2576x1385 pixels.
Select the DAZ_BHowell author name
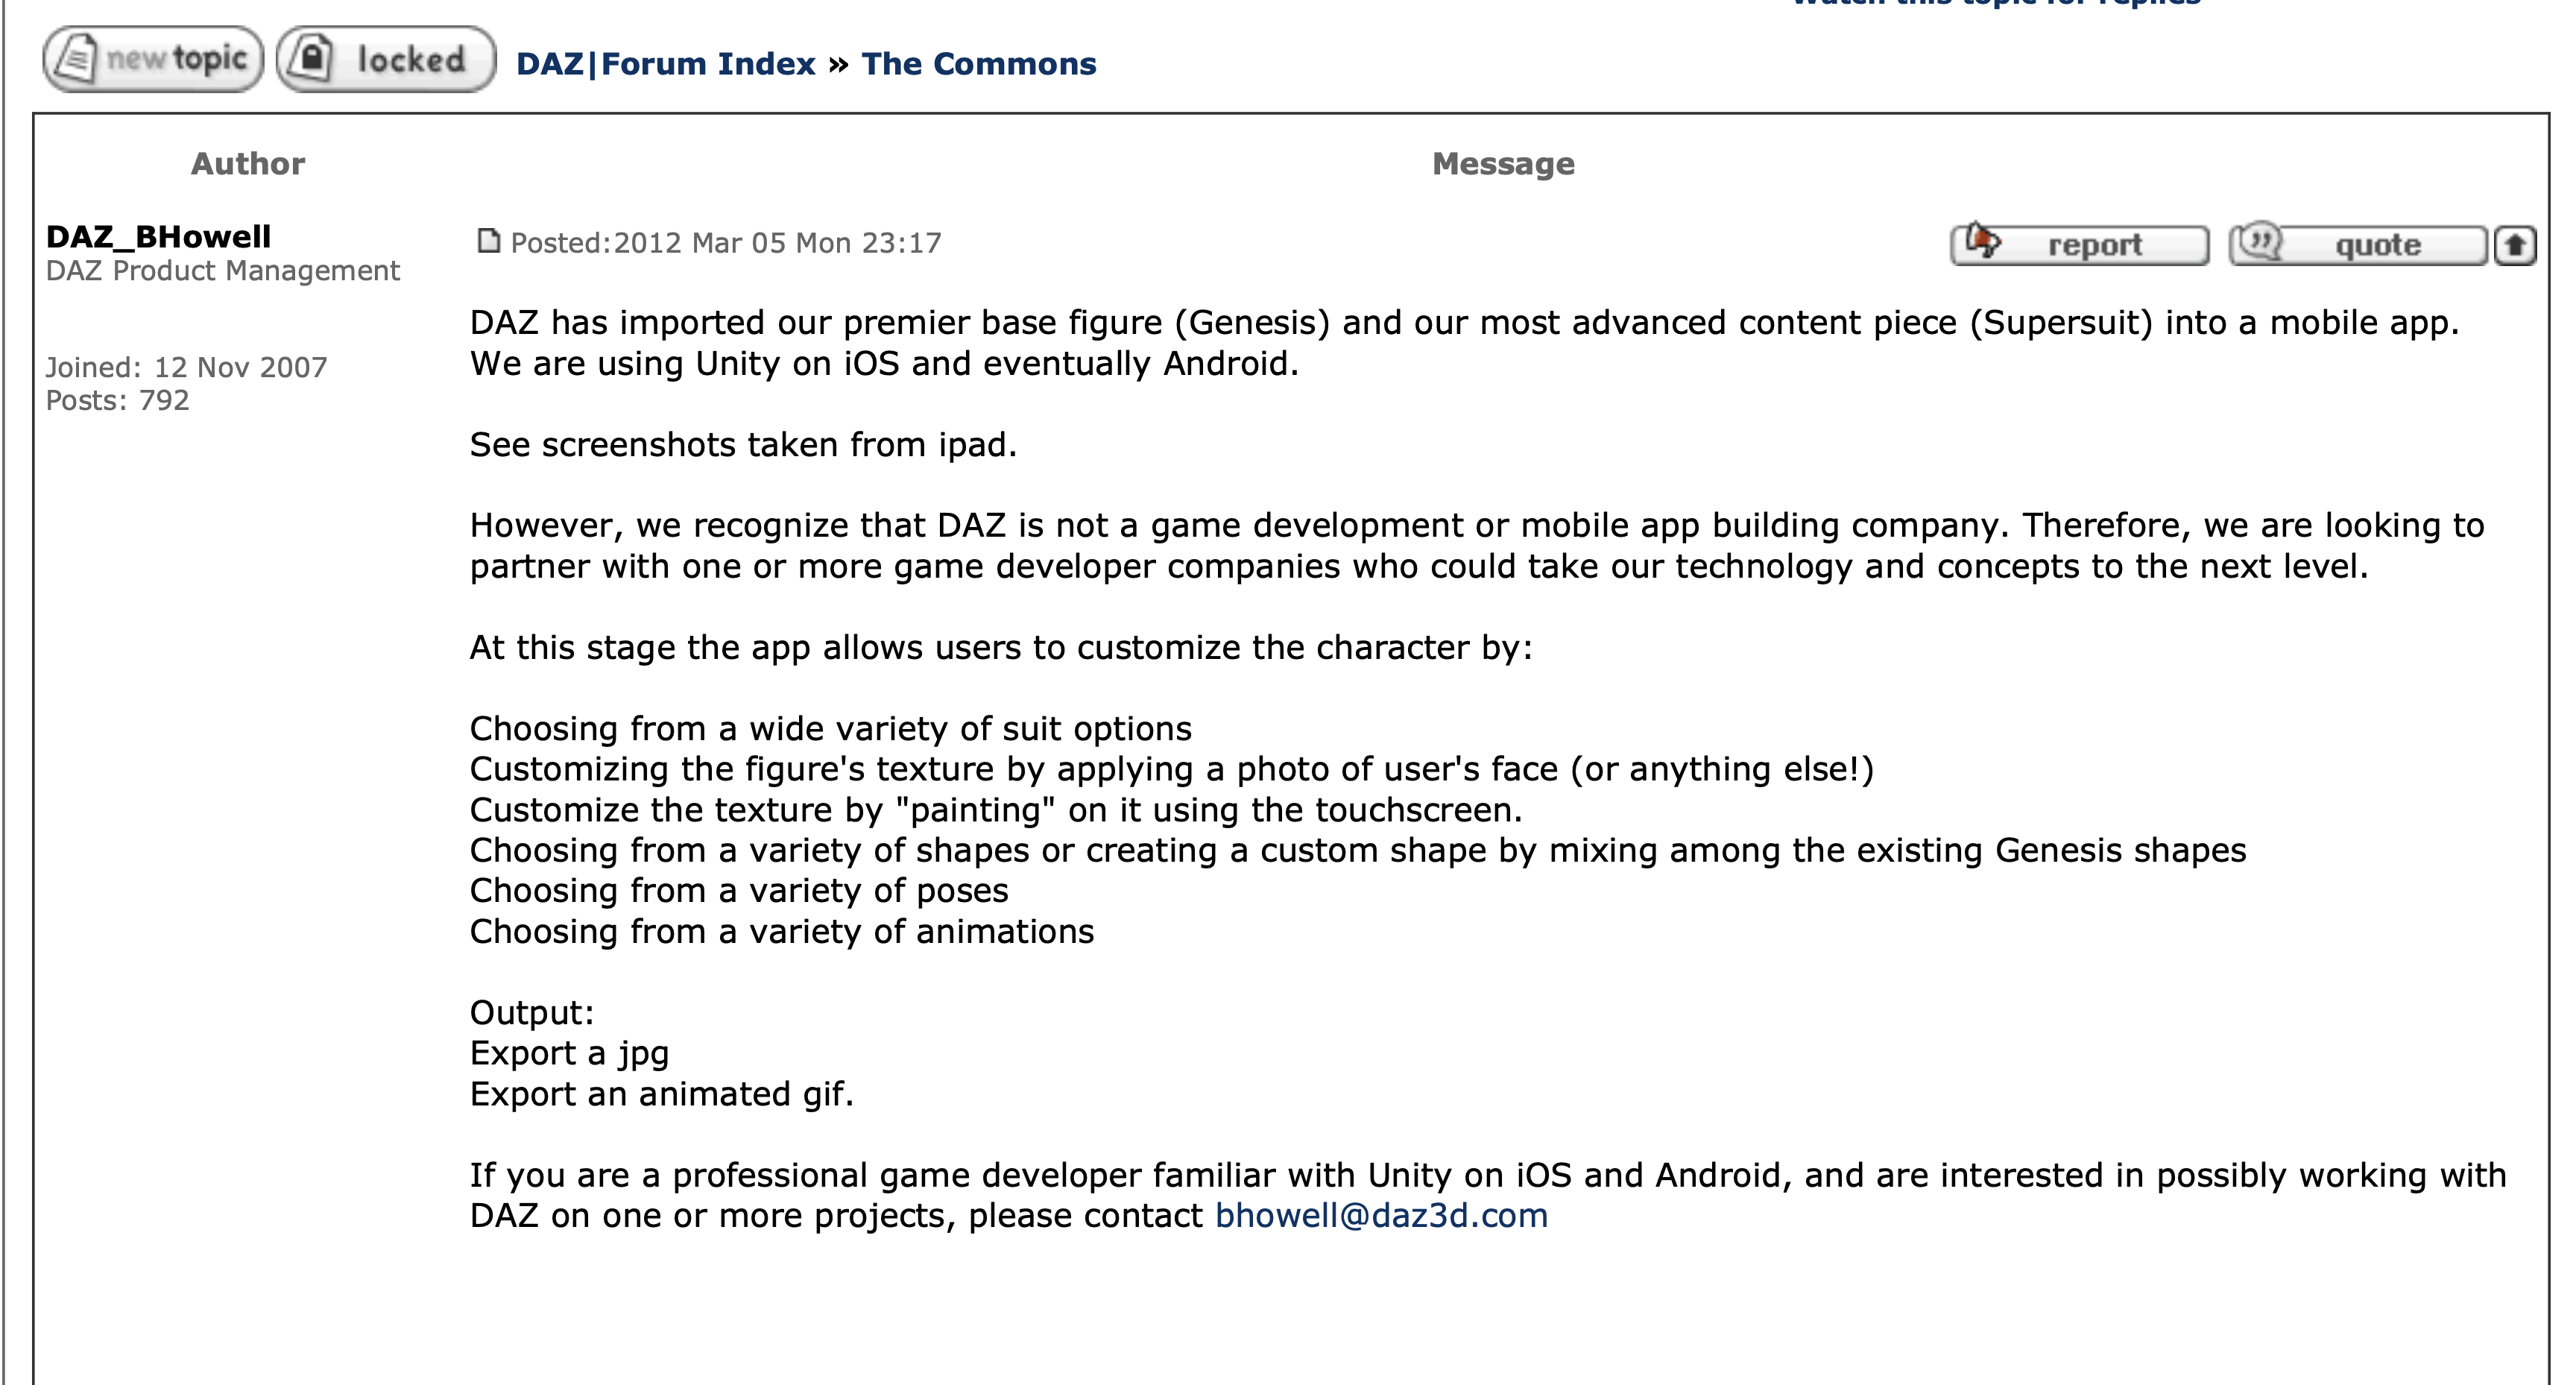click(158, 237)
